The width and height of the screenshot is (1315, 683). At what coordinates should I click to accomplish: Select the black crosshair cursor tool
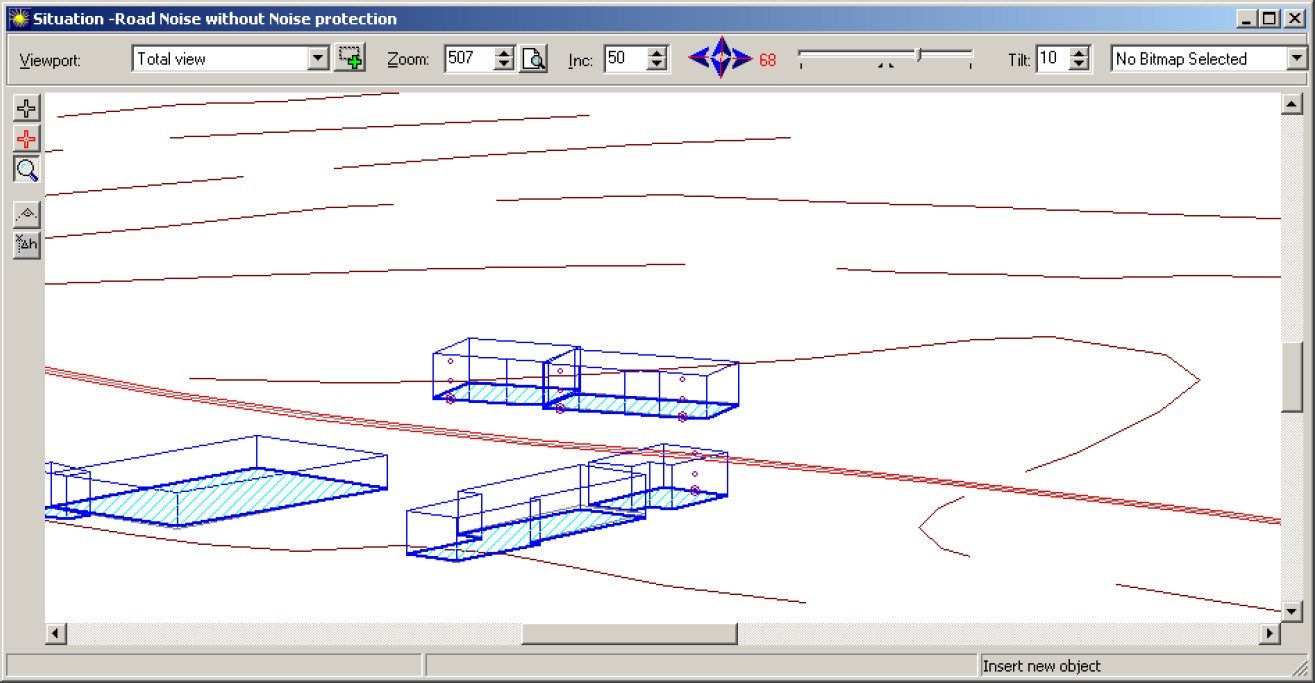pos(27,109)
